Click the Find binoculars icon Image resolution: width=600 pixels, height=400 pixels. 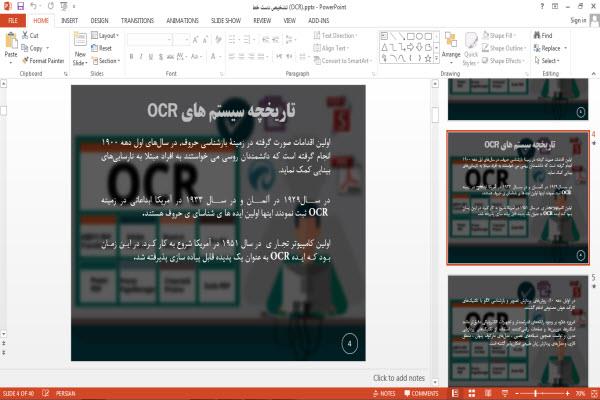tap(537, 35)
